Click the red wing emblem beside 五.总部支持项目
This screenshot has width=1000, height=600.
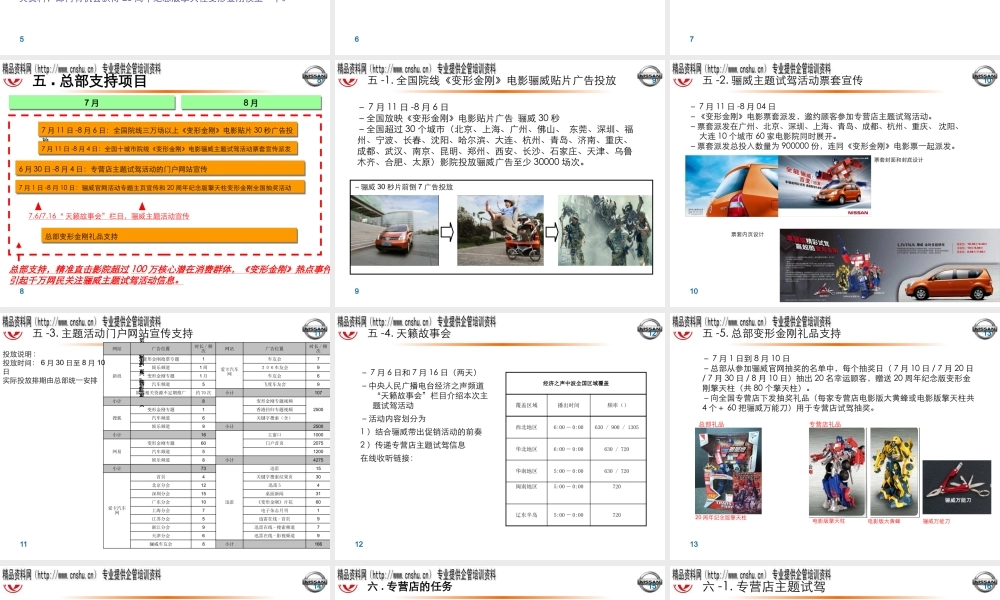click(x=12, y=82)
